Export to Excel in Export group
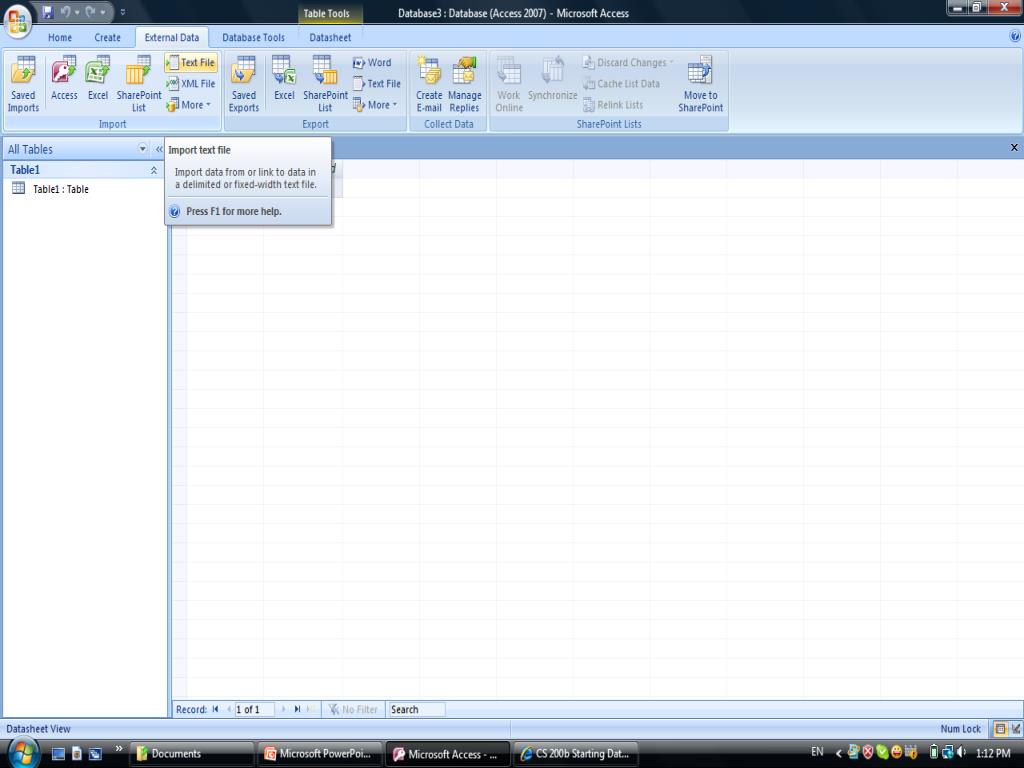Screen dimensions: 1024x768 [284, 78]
